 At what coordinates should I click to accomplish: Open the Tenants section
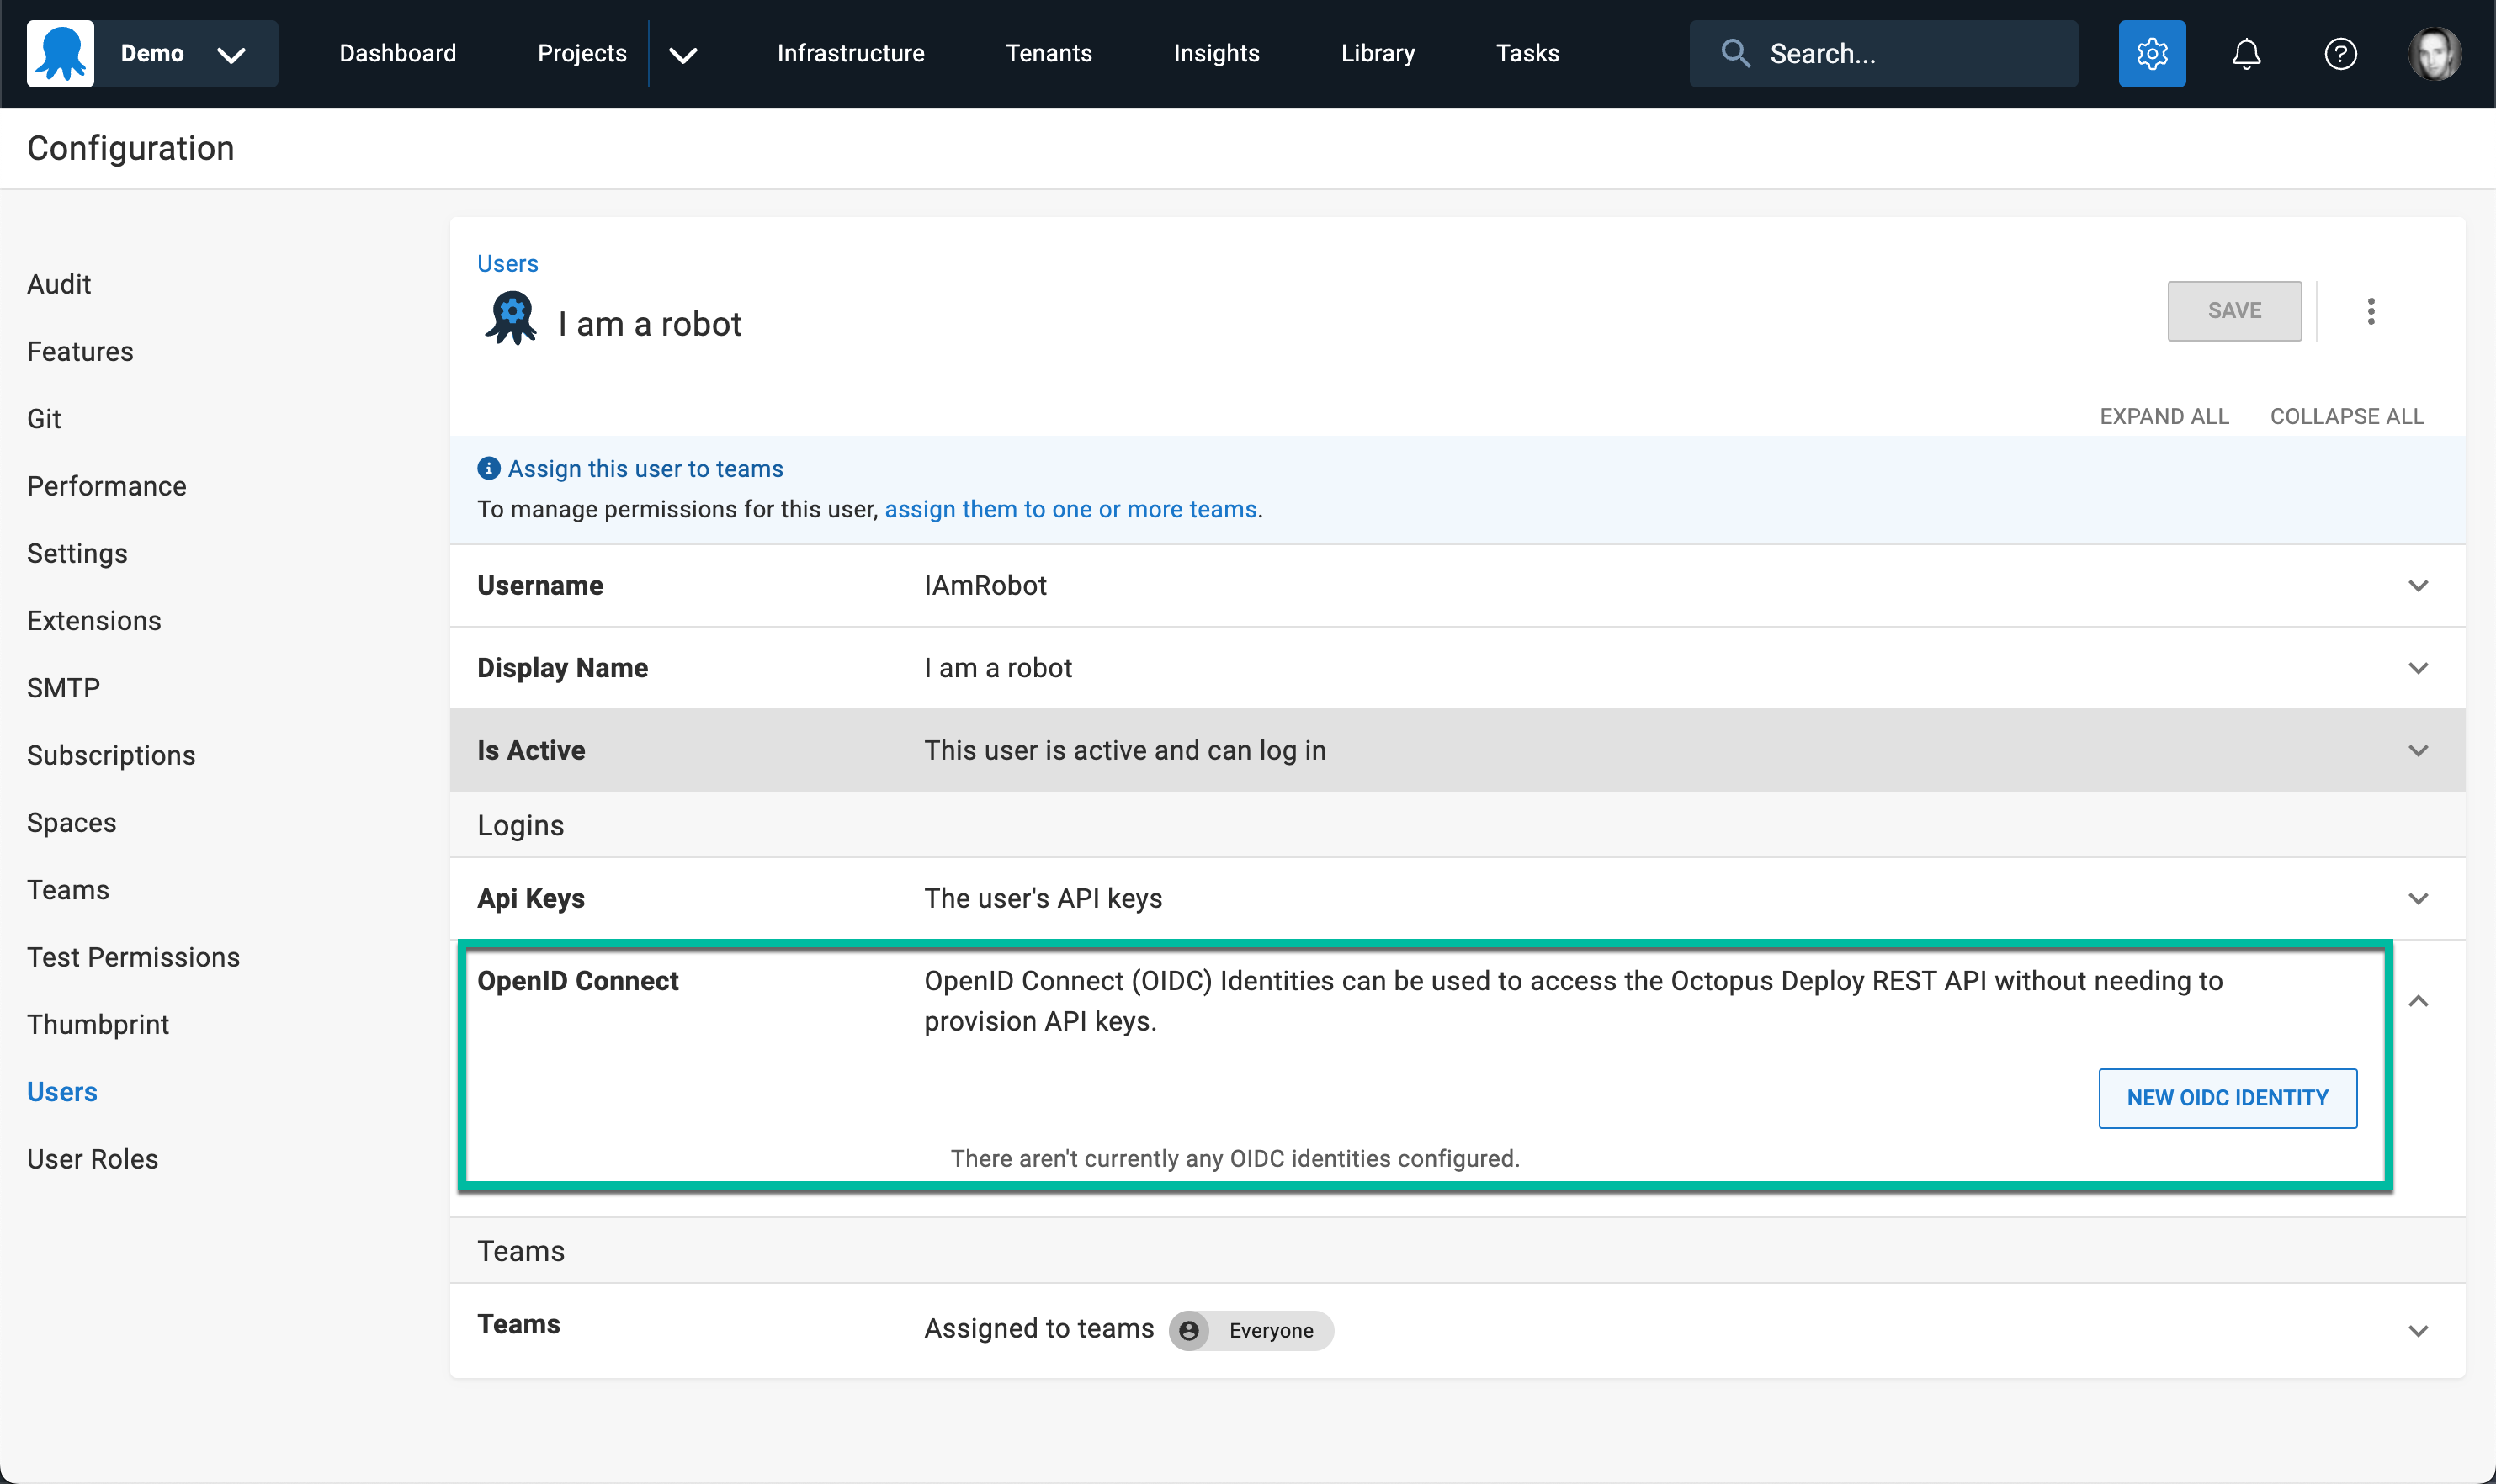click(1048, 53)
